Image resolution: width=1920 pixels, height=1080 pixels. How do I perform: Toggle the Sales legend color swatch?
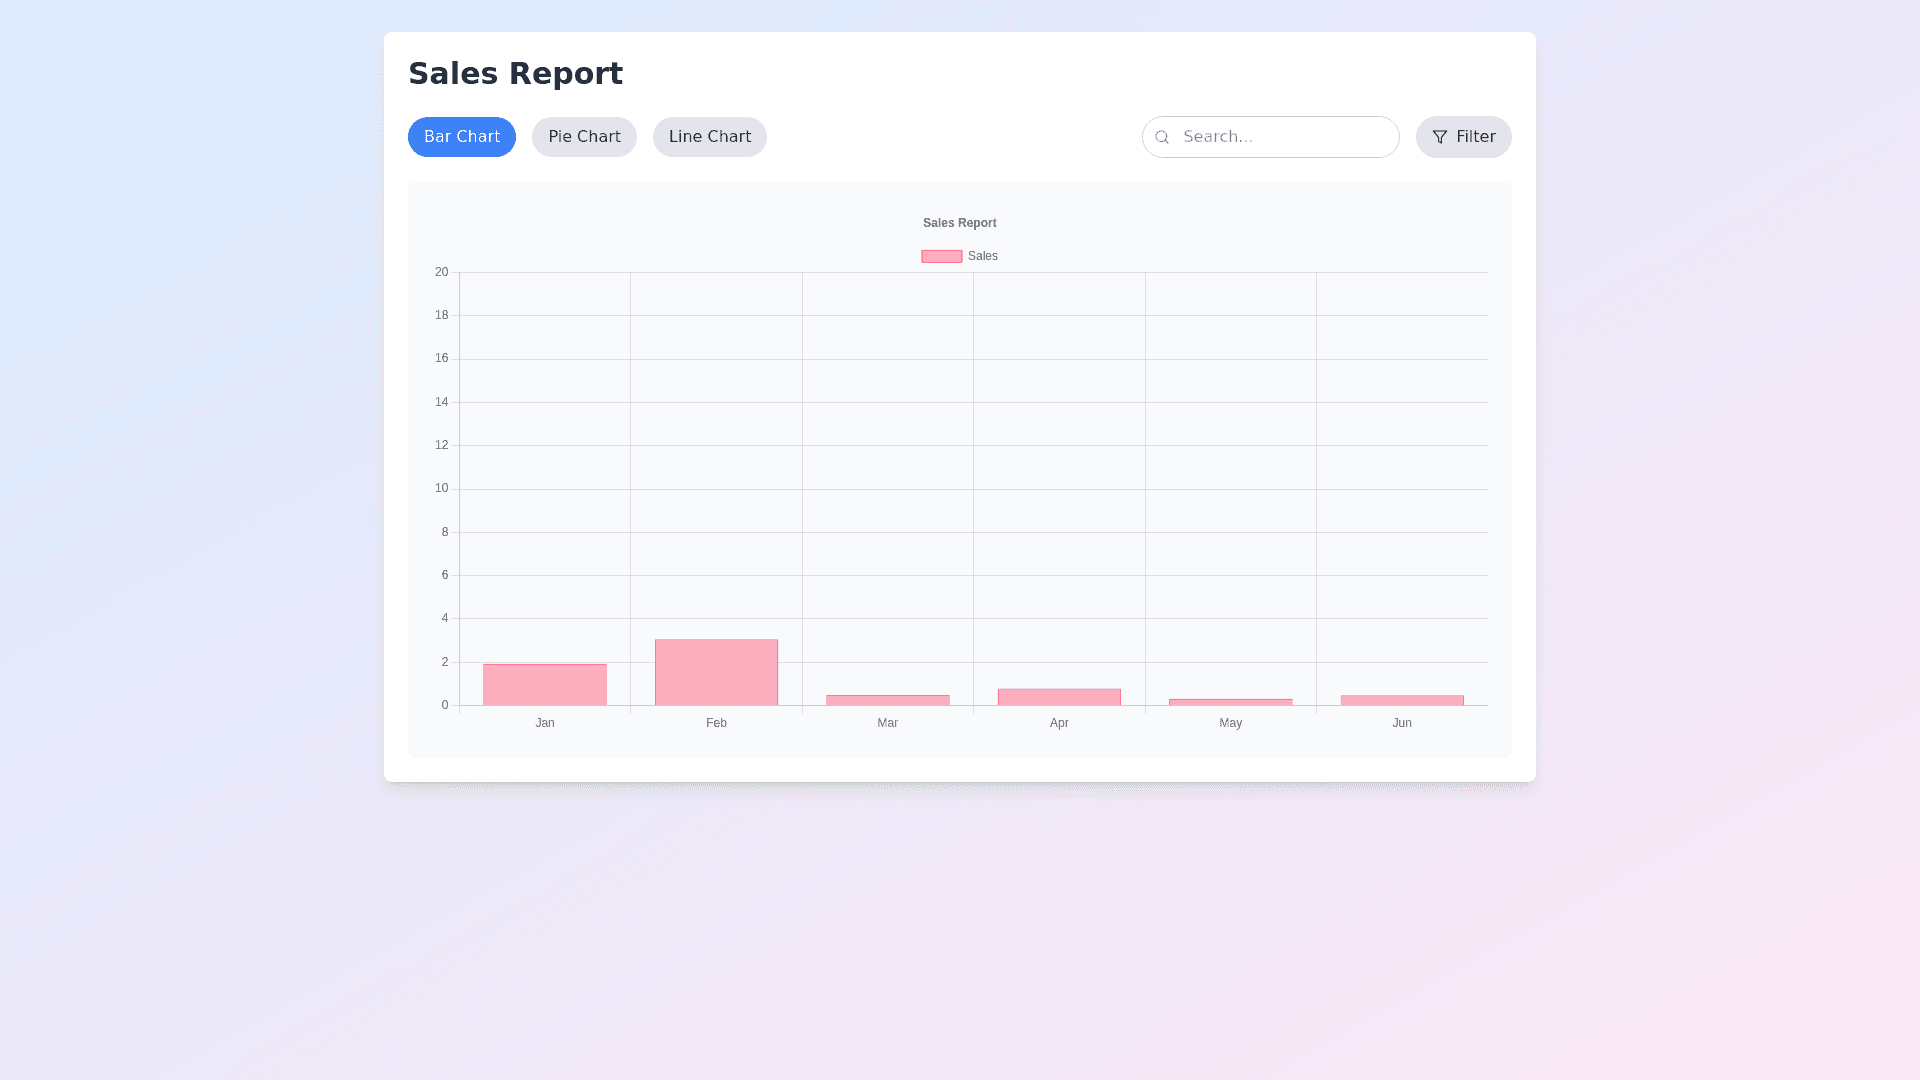pyautogui.click(x=941, y=256)
